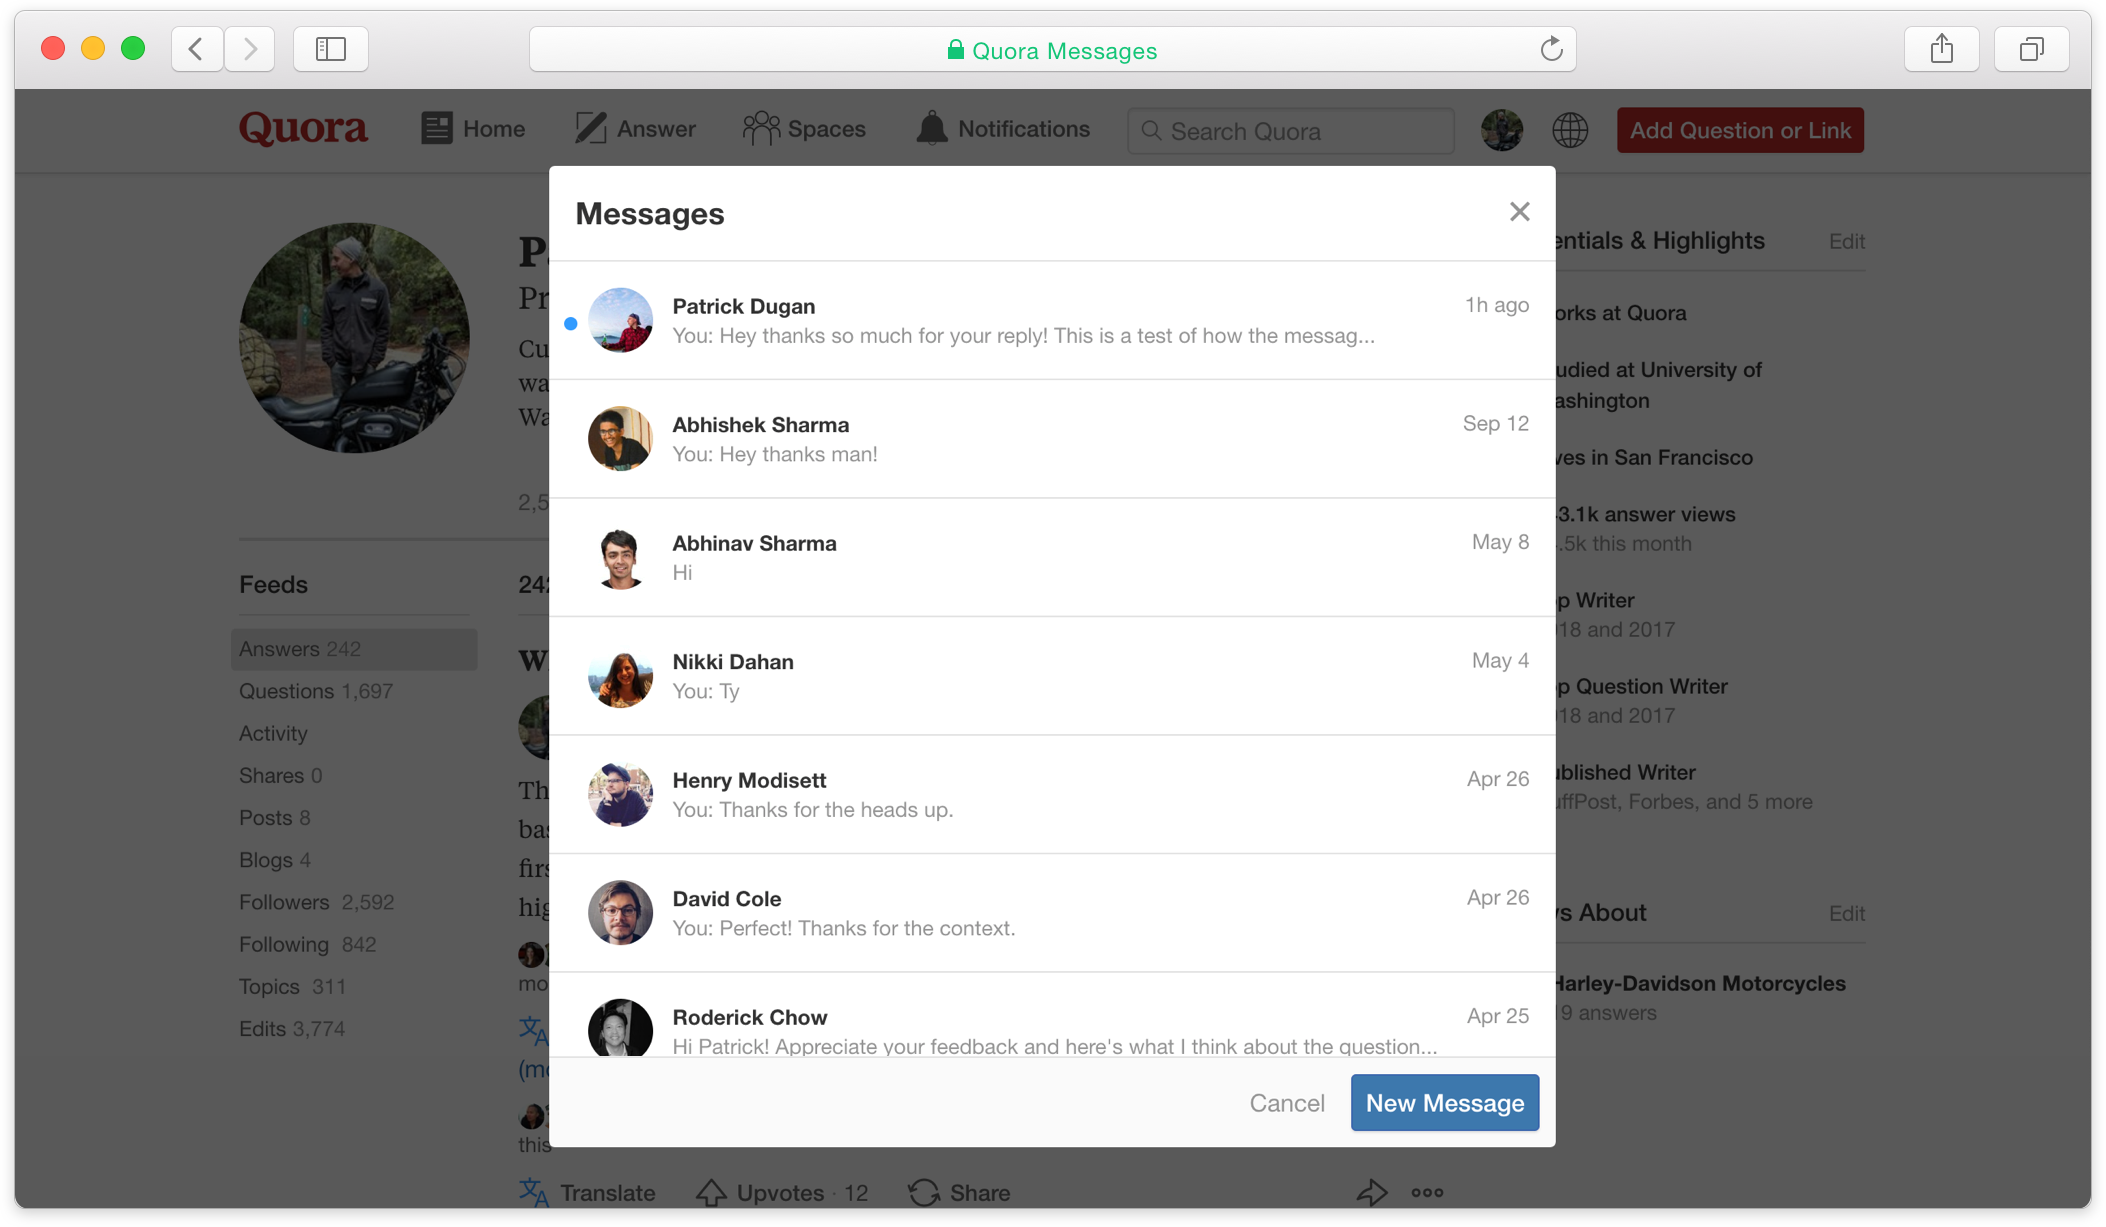Viewport: 2106px width, 1227px height.
Task: Select Following 842 in Feeds
Action: pos(308,944)
